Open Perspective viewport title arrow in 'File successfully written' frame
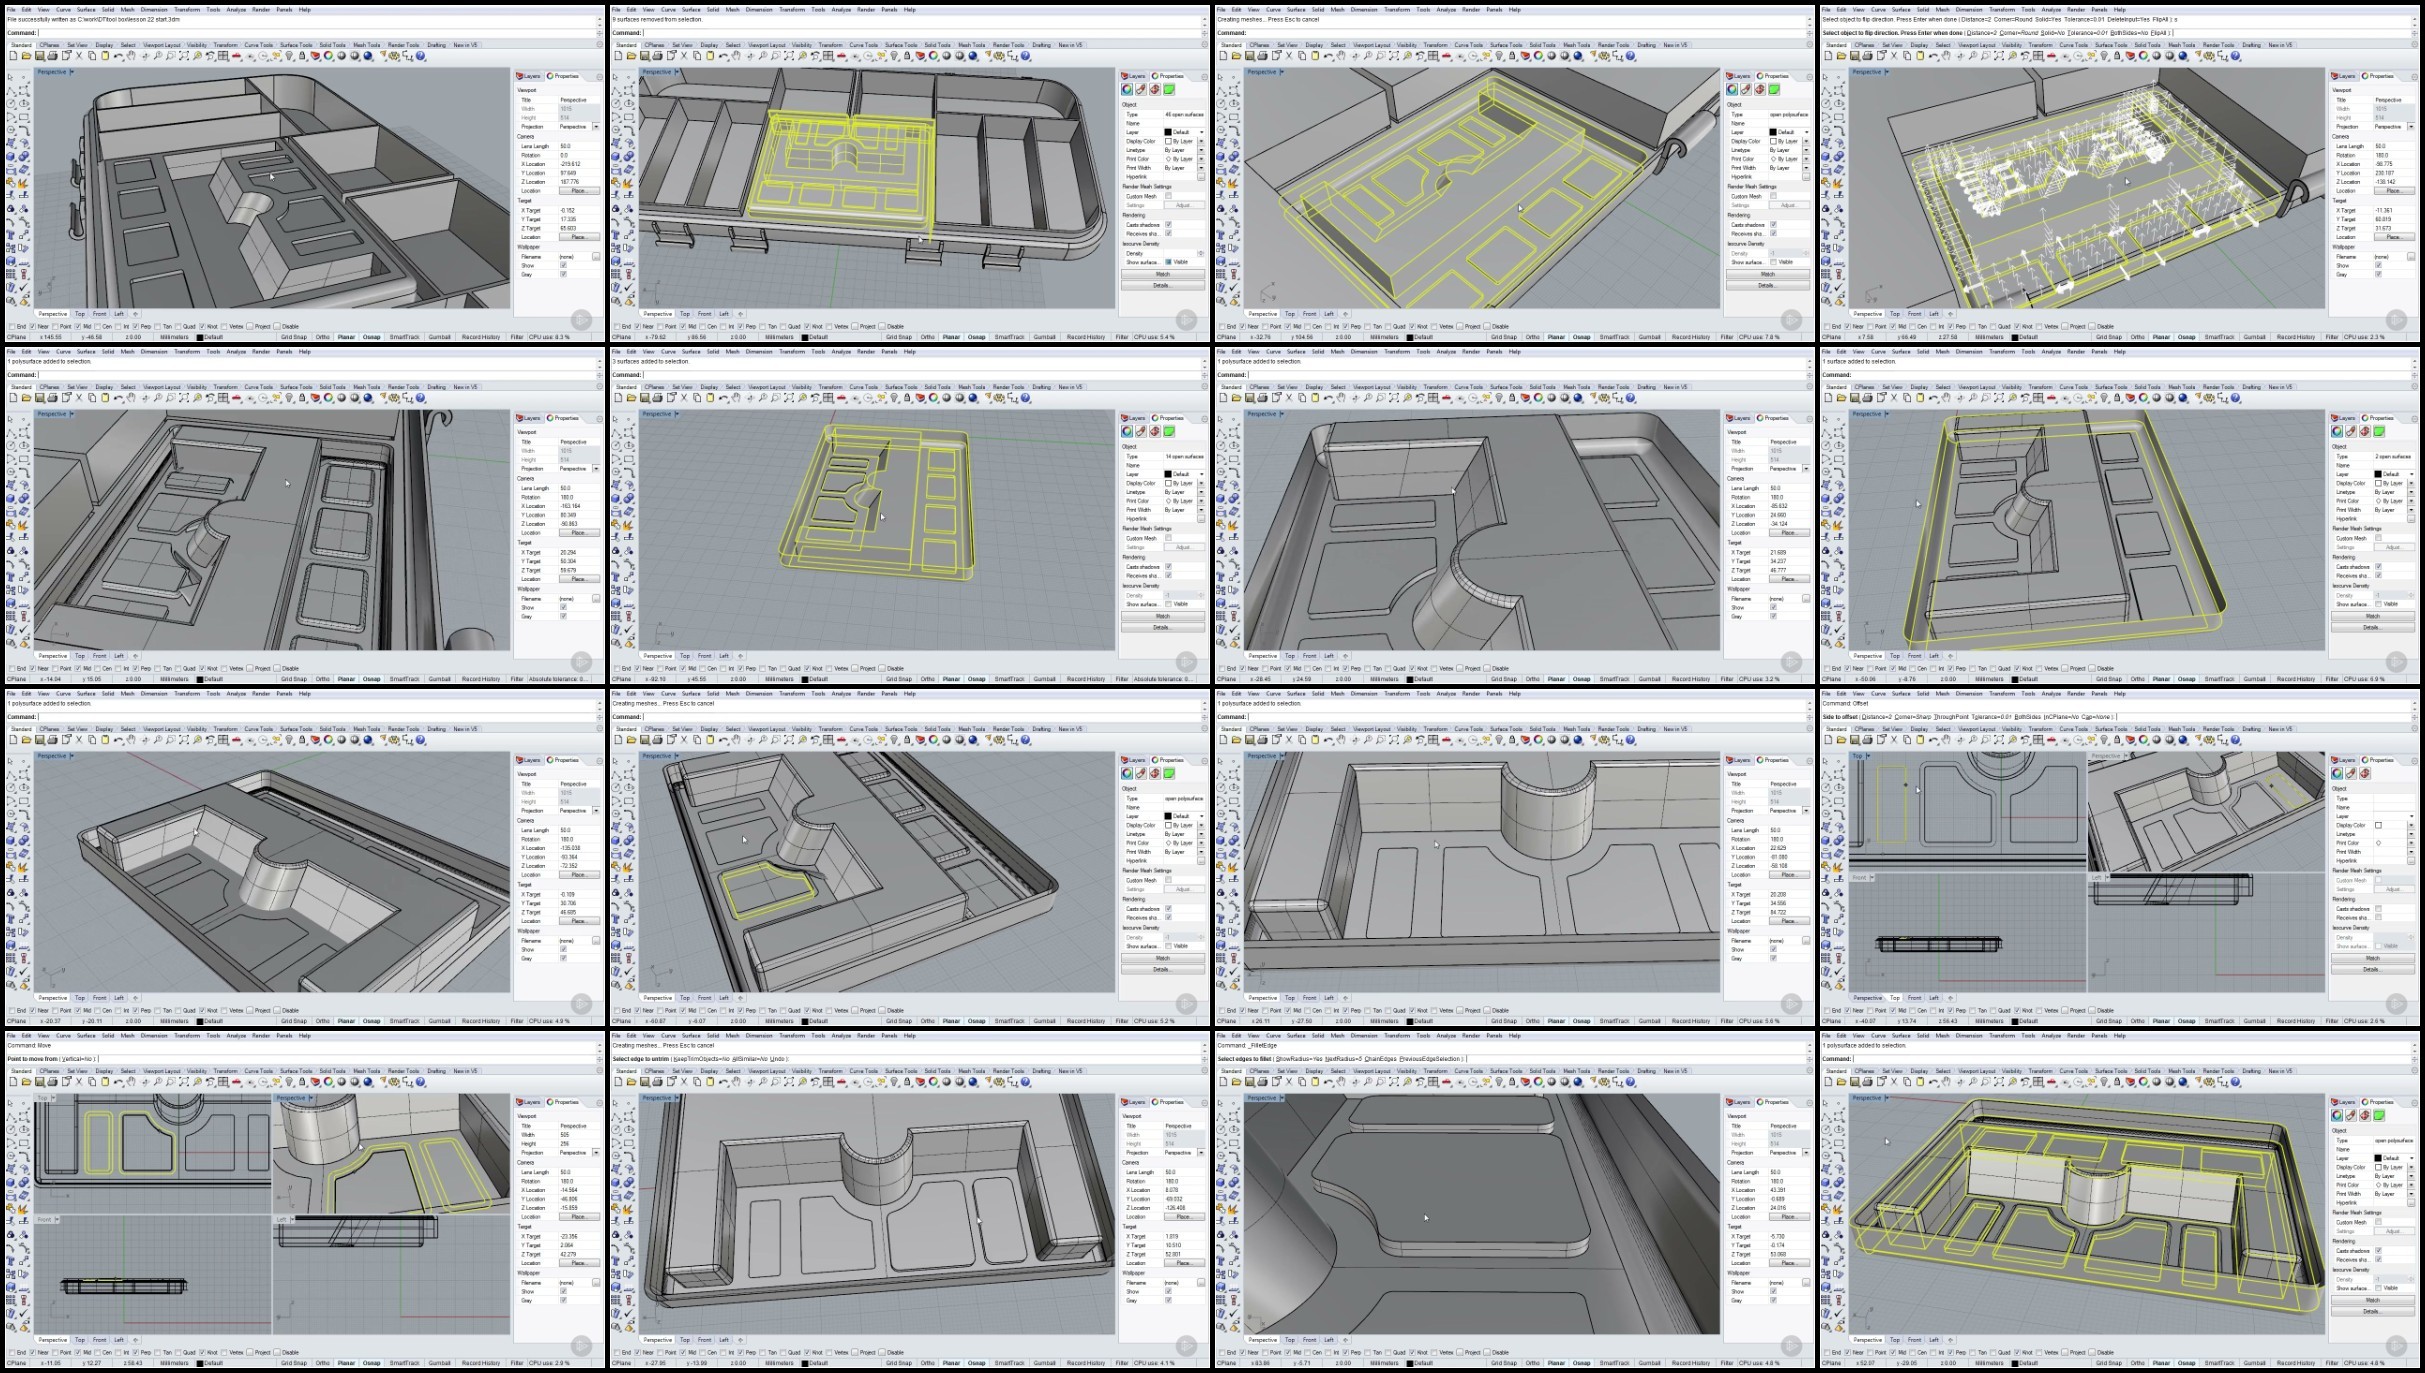2425x1373 pixels. tap(72, 72)
